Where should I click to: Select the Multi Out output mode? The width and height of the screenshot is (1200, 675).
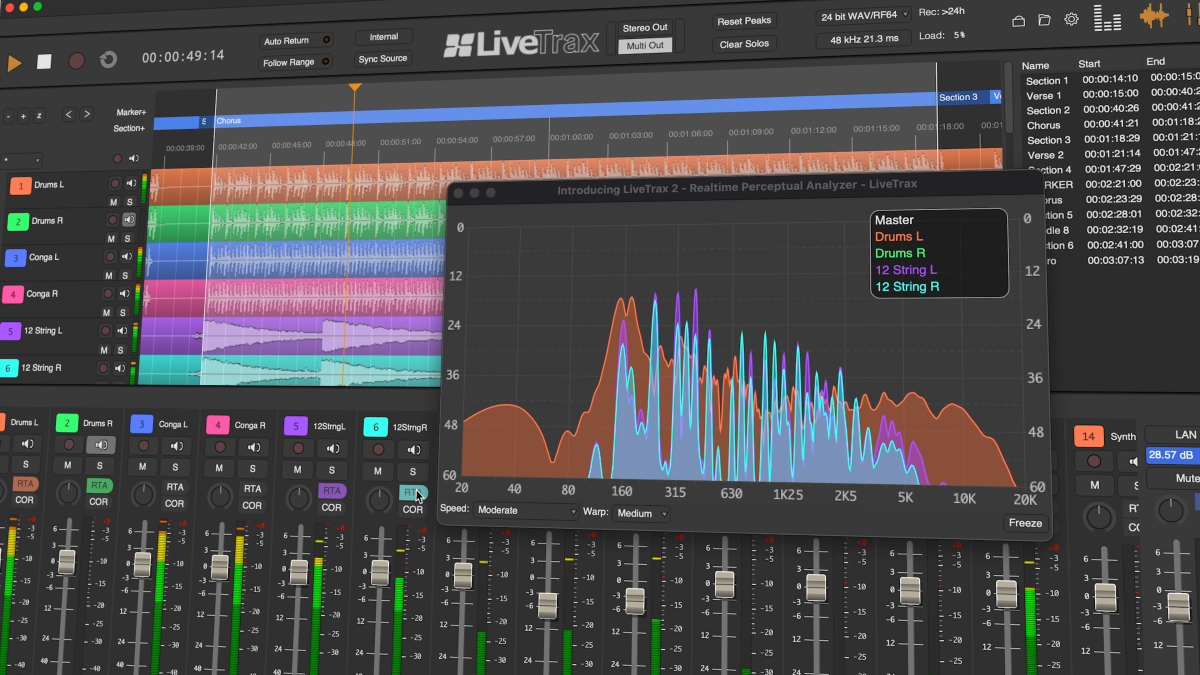coord(645,46)
